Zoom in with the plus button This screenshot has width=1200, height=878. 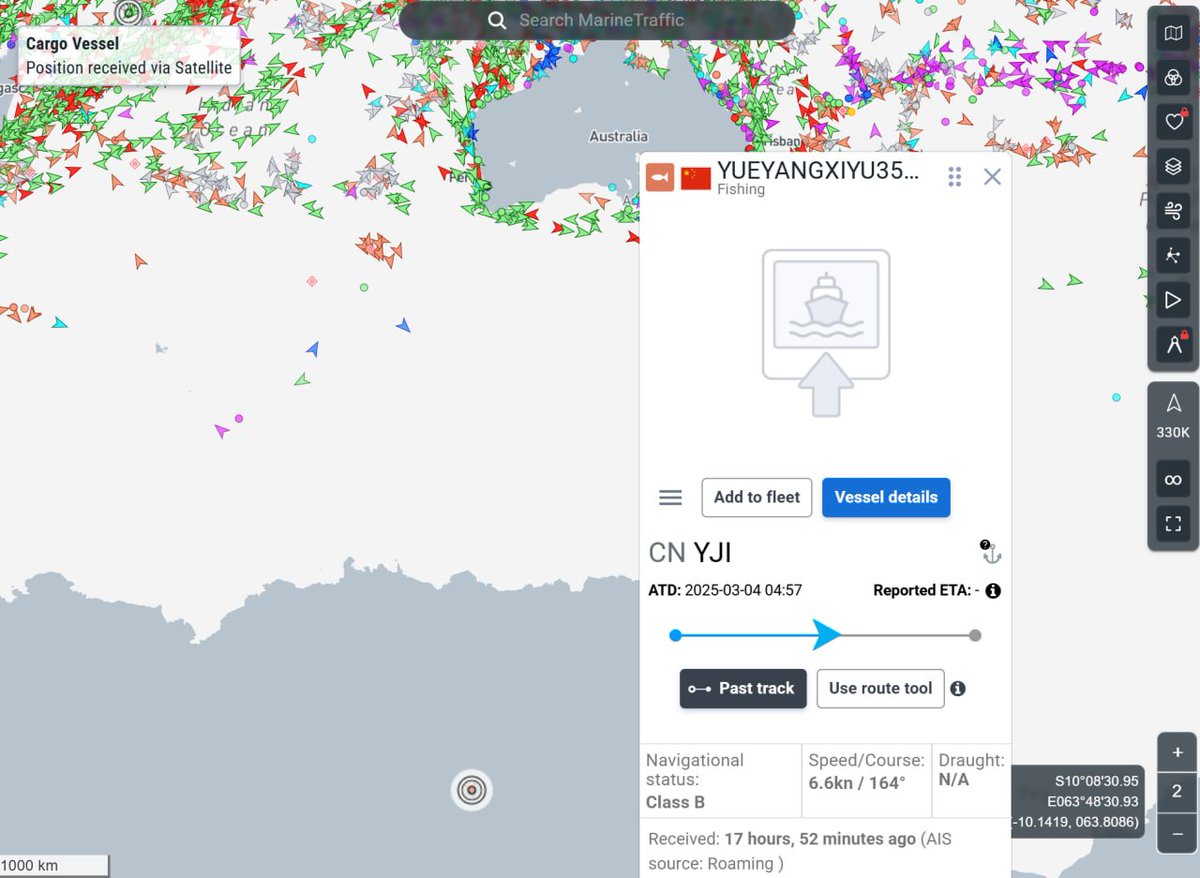[x=1177, y=753]
